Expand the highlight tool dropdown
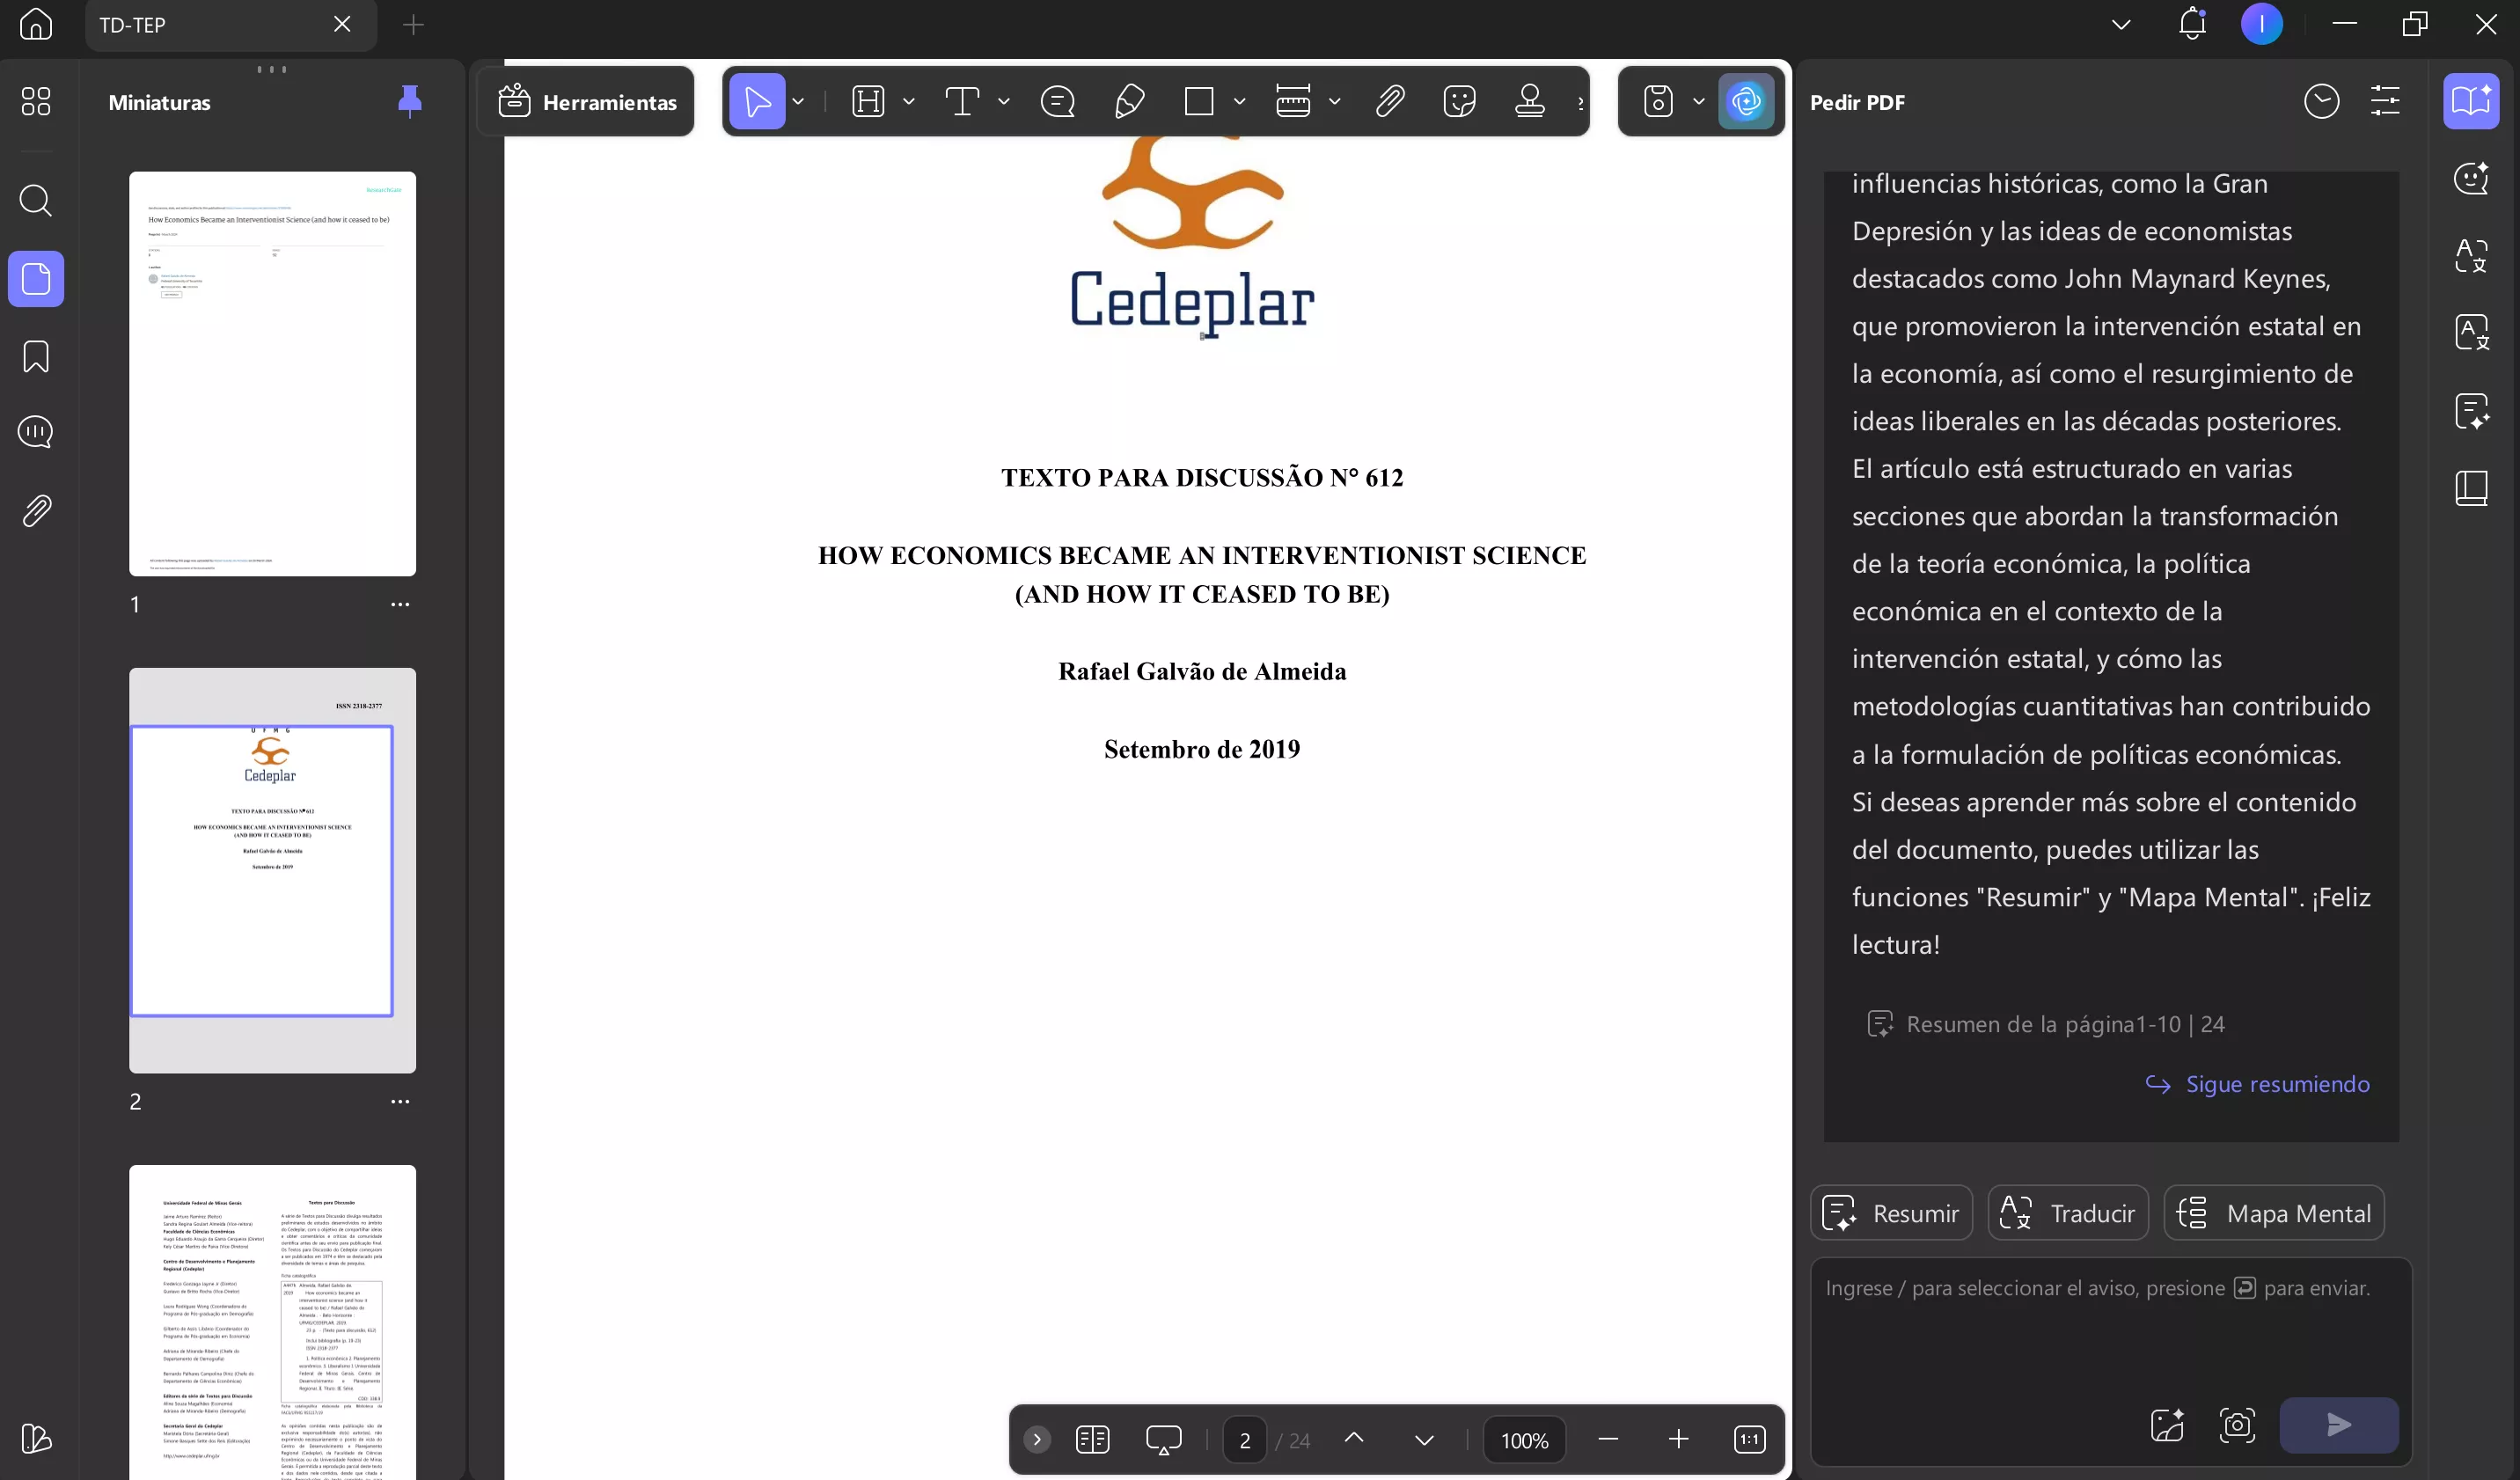Image resolution: width=2520 pixels, height=1480 pixels. coord(909,101)
